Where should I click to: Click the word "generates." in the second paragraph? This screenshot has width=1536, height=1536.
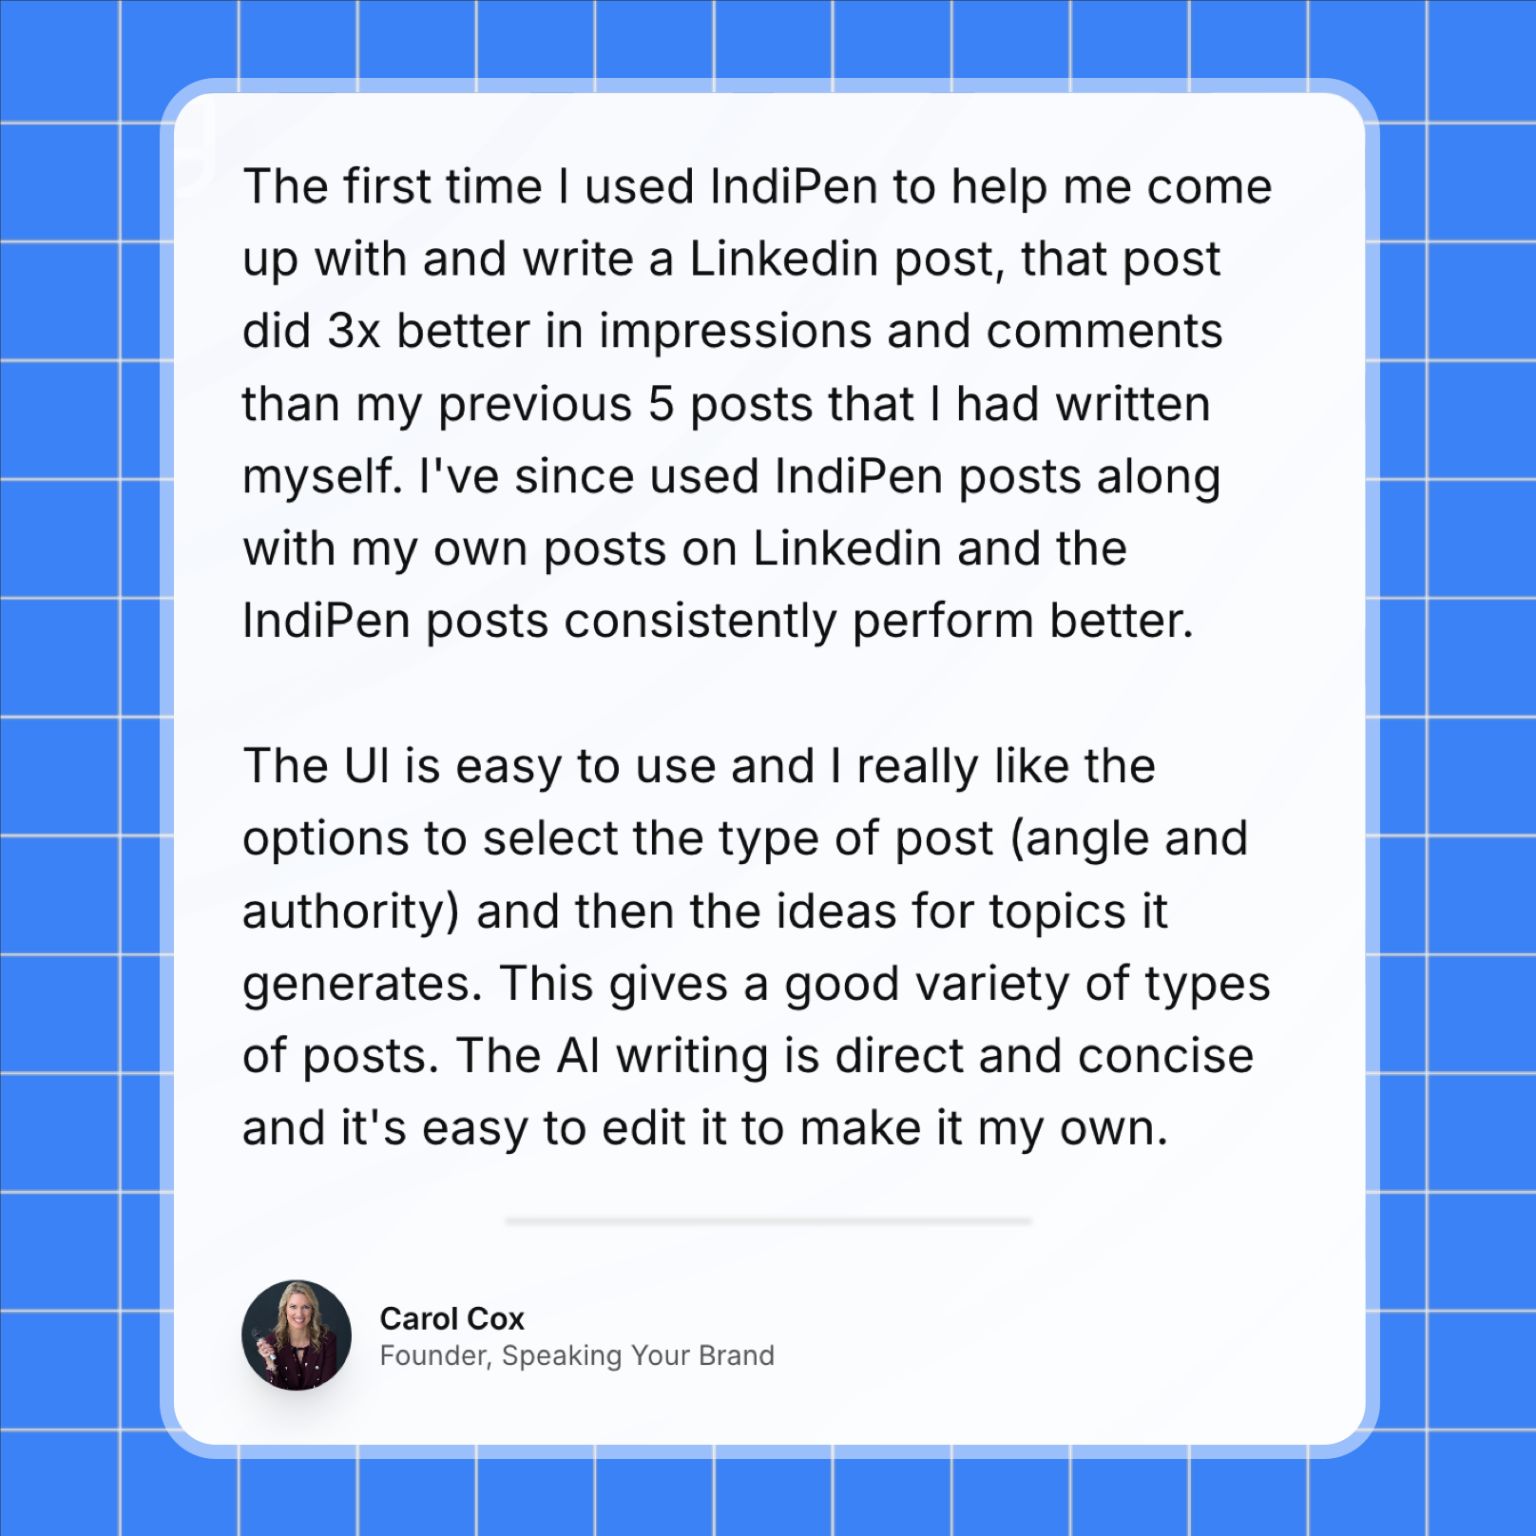363,985
